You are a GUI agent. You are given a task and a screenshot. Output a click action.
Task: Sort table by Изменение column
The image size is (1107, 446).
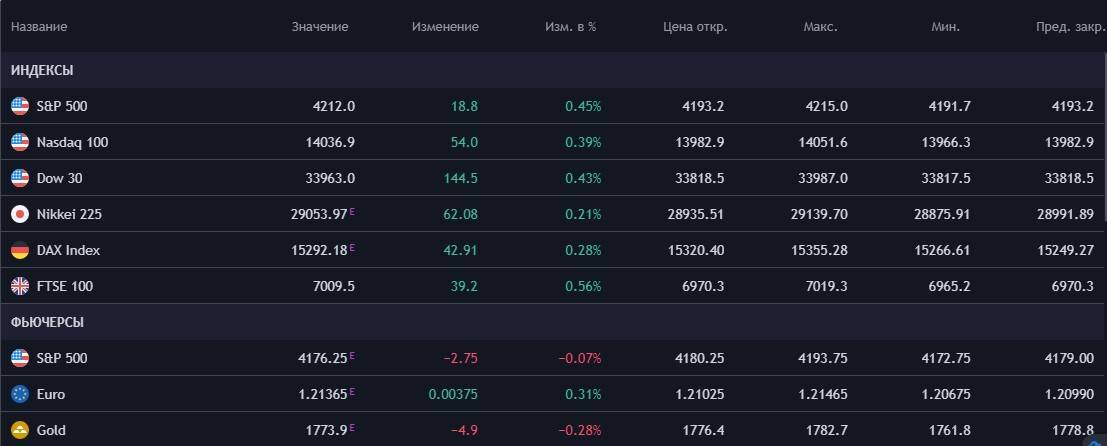445,27
